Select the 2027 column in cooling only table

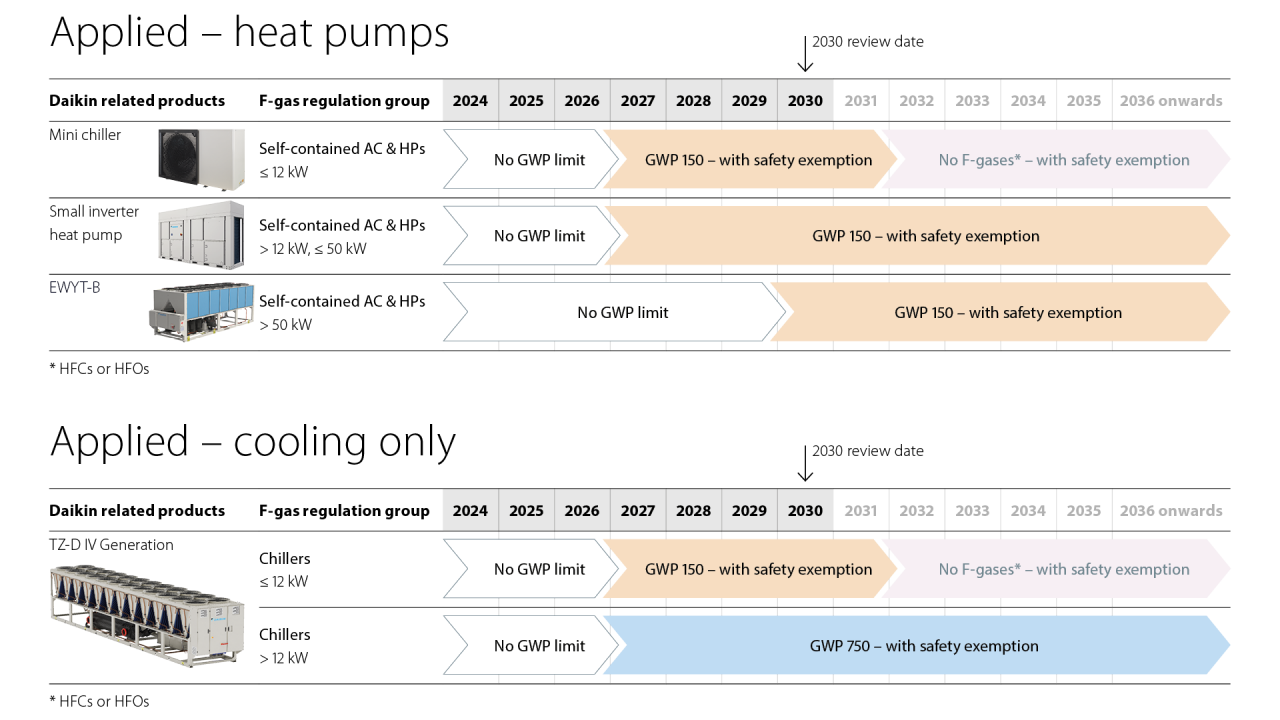pyautogui.click(x=637, y=511)
